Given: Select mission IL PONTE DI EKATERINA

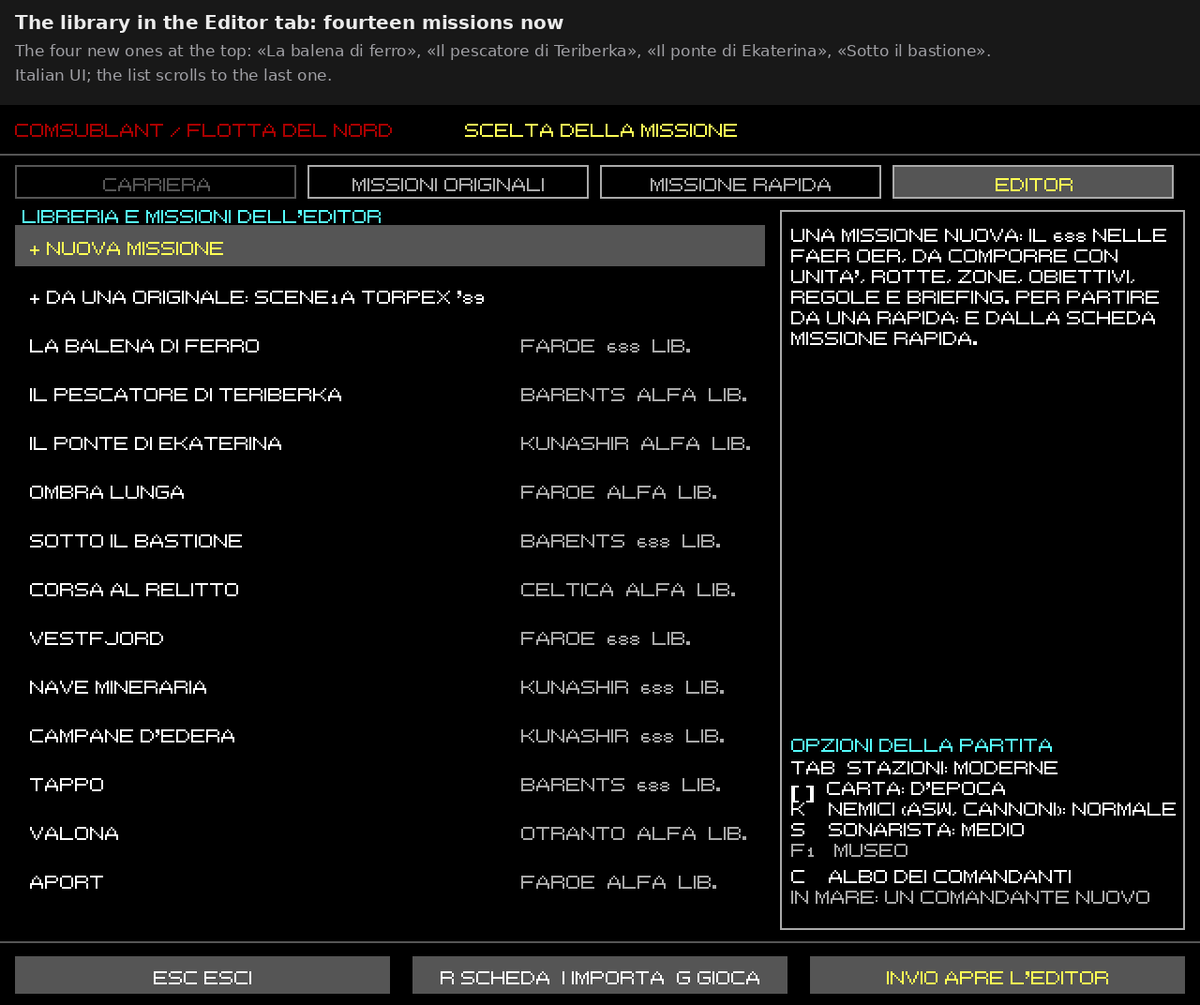Looking at the screenshot, I should coord(390,443).
